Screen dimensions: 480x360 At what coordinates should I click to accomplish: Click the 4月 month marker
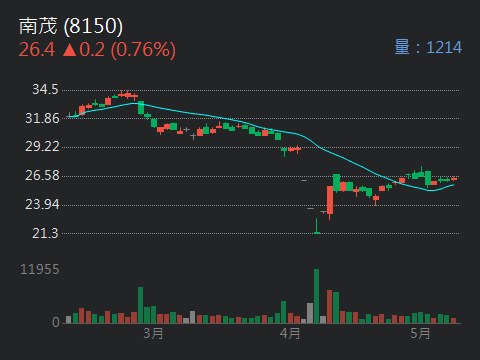coord(290,333)
